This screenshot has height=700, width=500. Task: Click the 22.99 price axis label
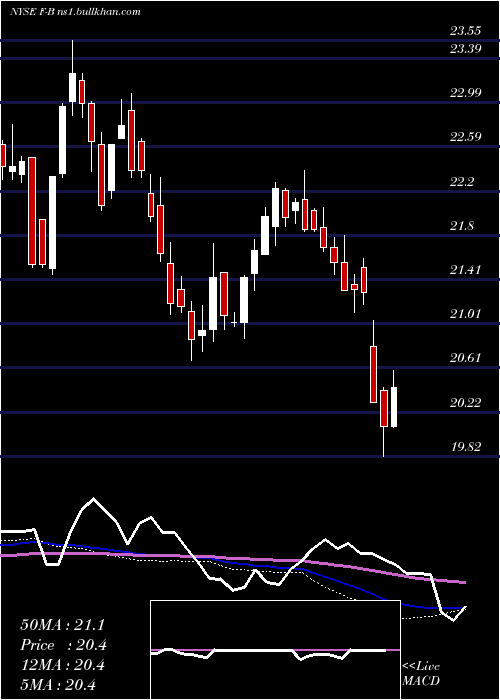click(466, 92)
